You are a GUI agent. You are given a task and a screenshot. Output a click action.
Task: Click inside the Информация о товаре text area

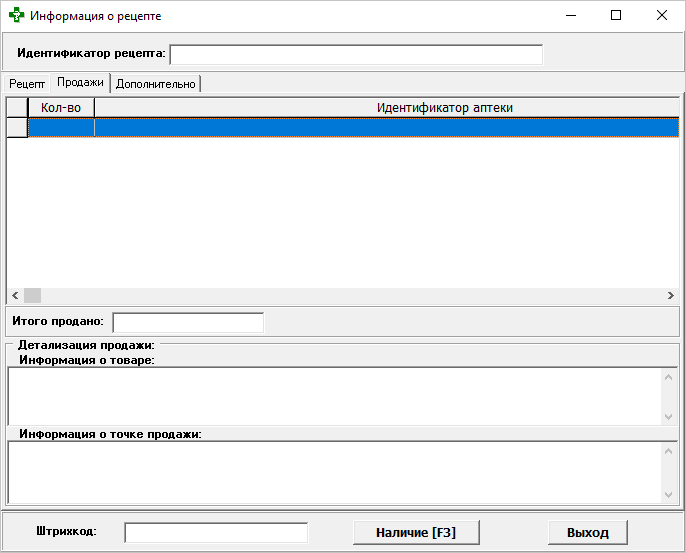(x=334, y=395)
